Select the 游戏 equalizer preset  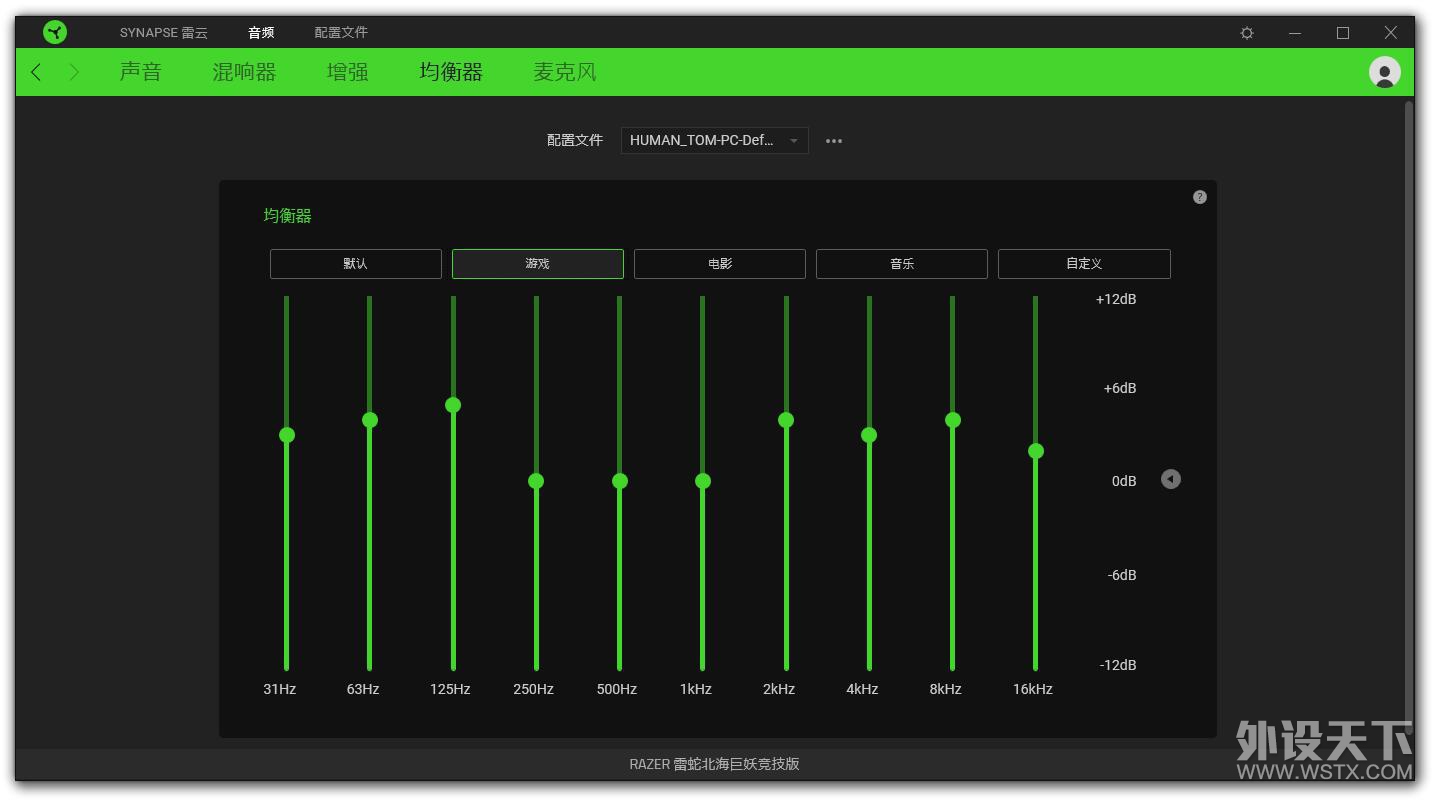538,264
